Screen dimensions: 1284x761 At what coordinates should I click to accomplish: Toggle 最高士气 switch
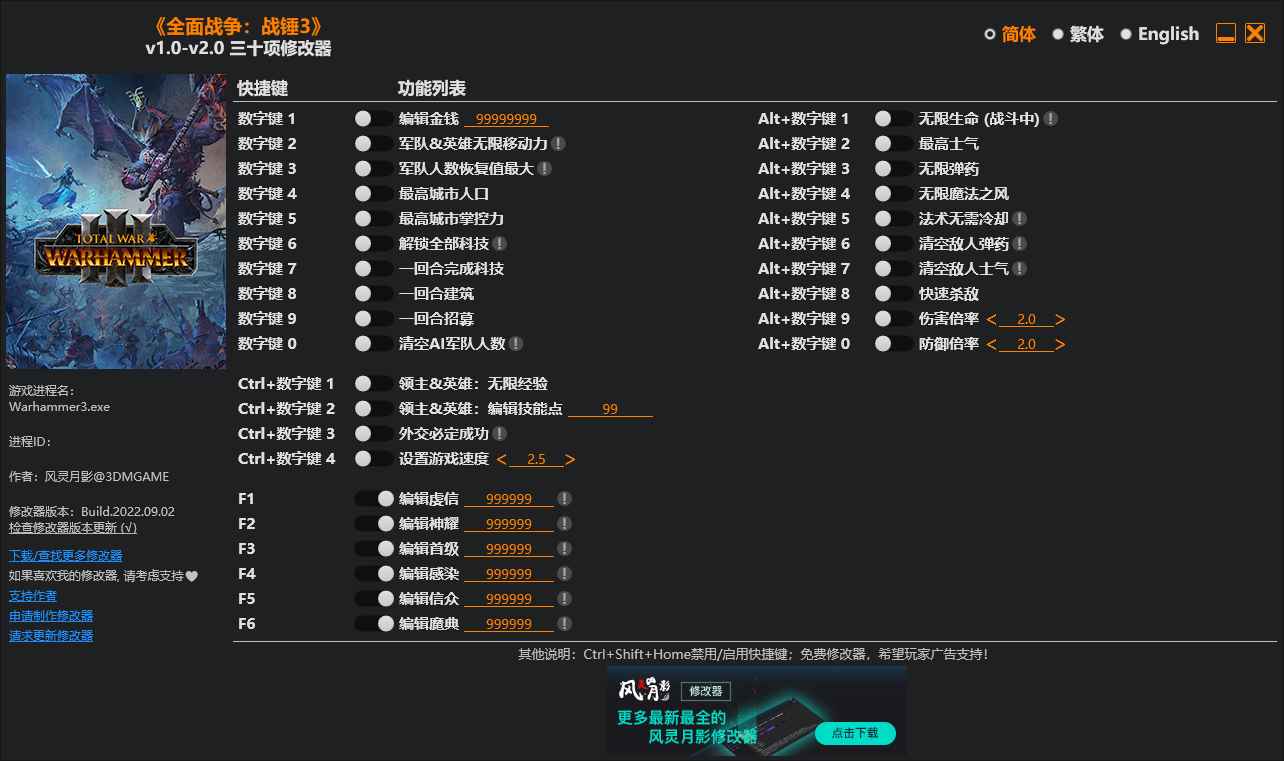[x=894, y=144]
